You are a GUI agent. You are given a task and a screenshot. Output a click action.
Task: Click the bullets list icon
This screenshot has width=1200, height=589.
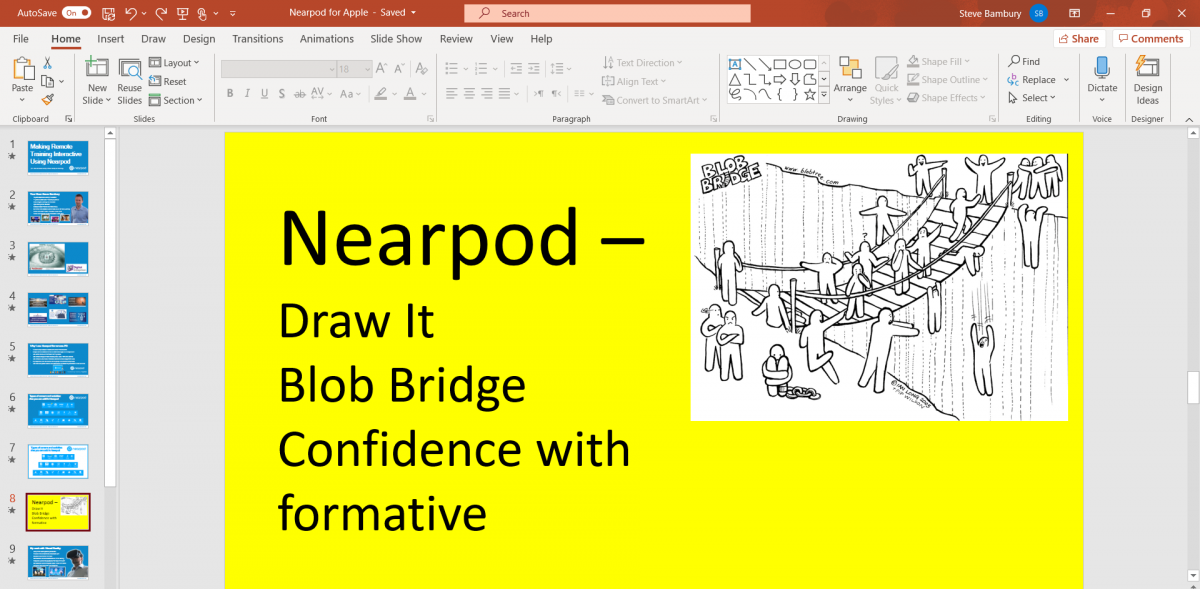451,69
